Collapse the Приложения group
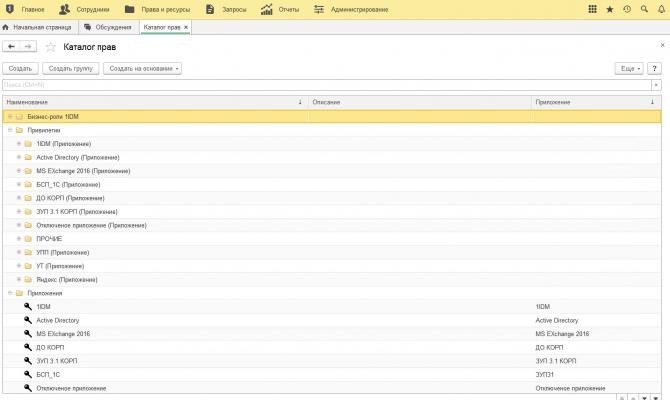Viewport: 670px width, 400px height. coord(10,293)
